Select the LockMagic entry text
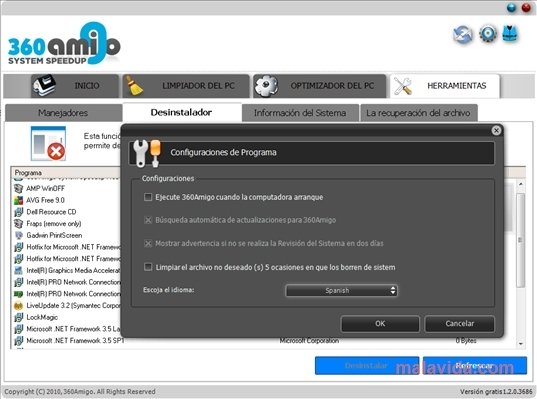Image resolution: width=537 pixels, height=399 pixels. click(42, 317)
